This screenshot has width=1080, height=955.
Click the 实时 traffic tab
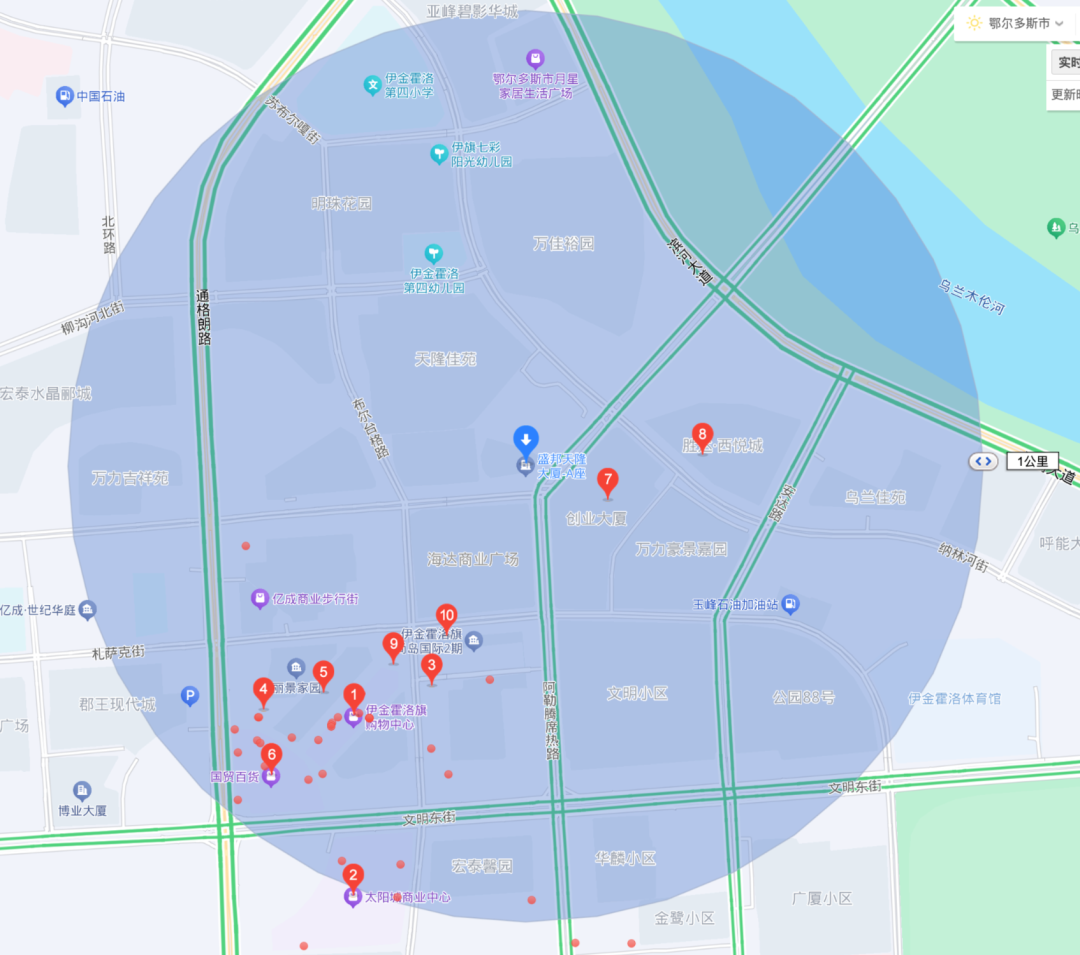tap(1066, 63)
